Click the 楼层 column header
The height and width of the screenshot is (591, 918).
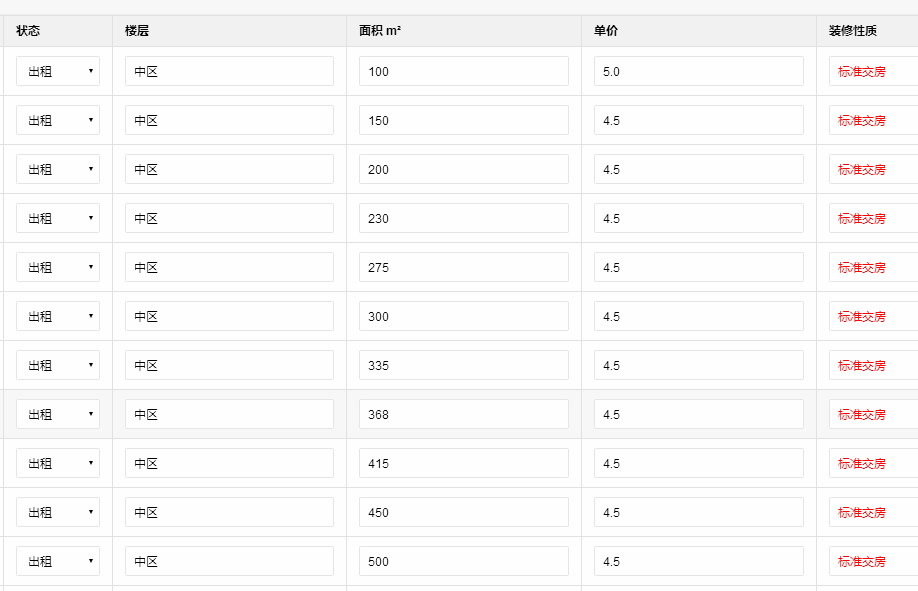pyautogui.click(x=137, y=31)
